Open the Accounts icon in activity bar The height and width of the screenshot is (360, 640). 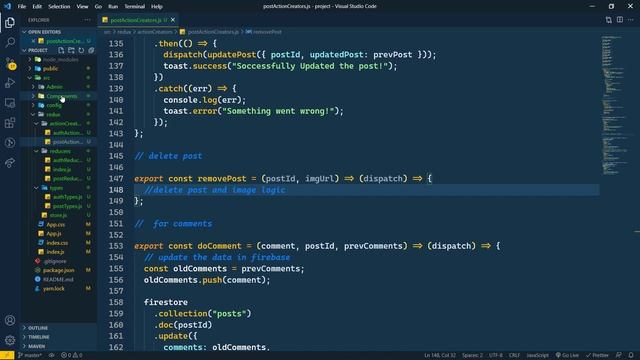(x=10, y=320)
